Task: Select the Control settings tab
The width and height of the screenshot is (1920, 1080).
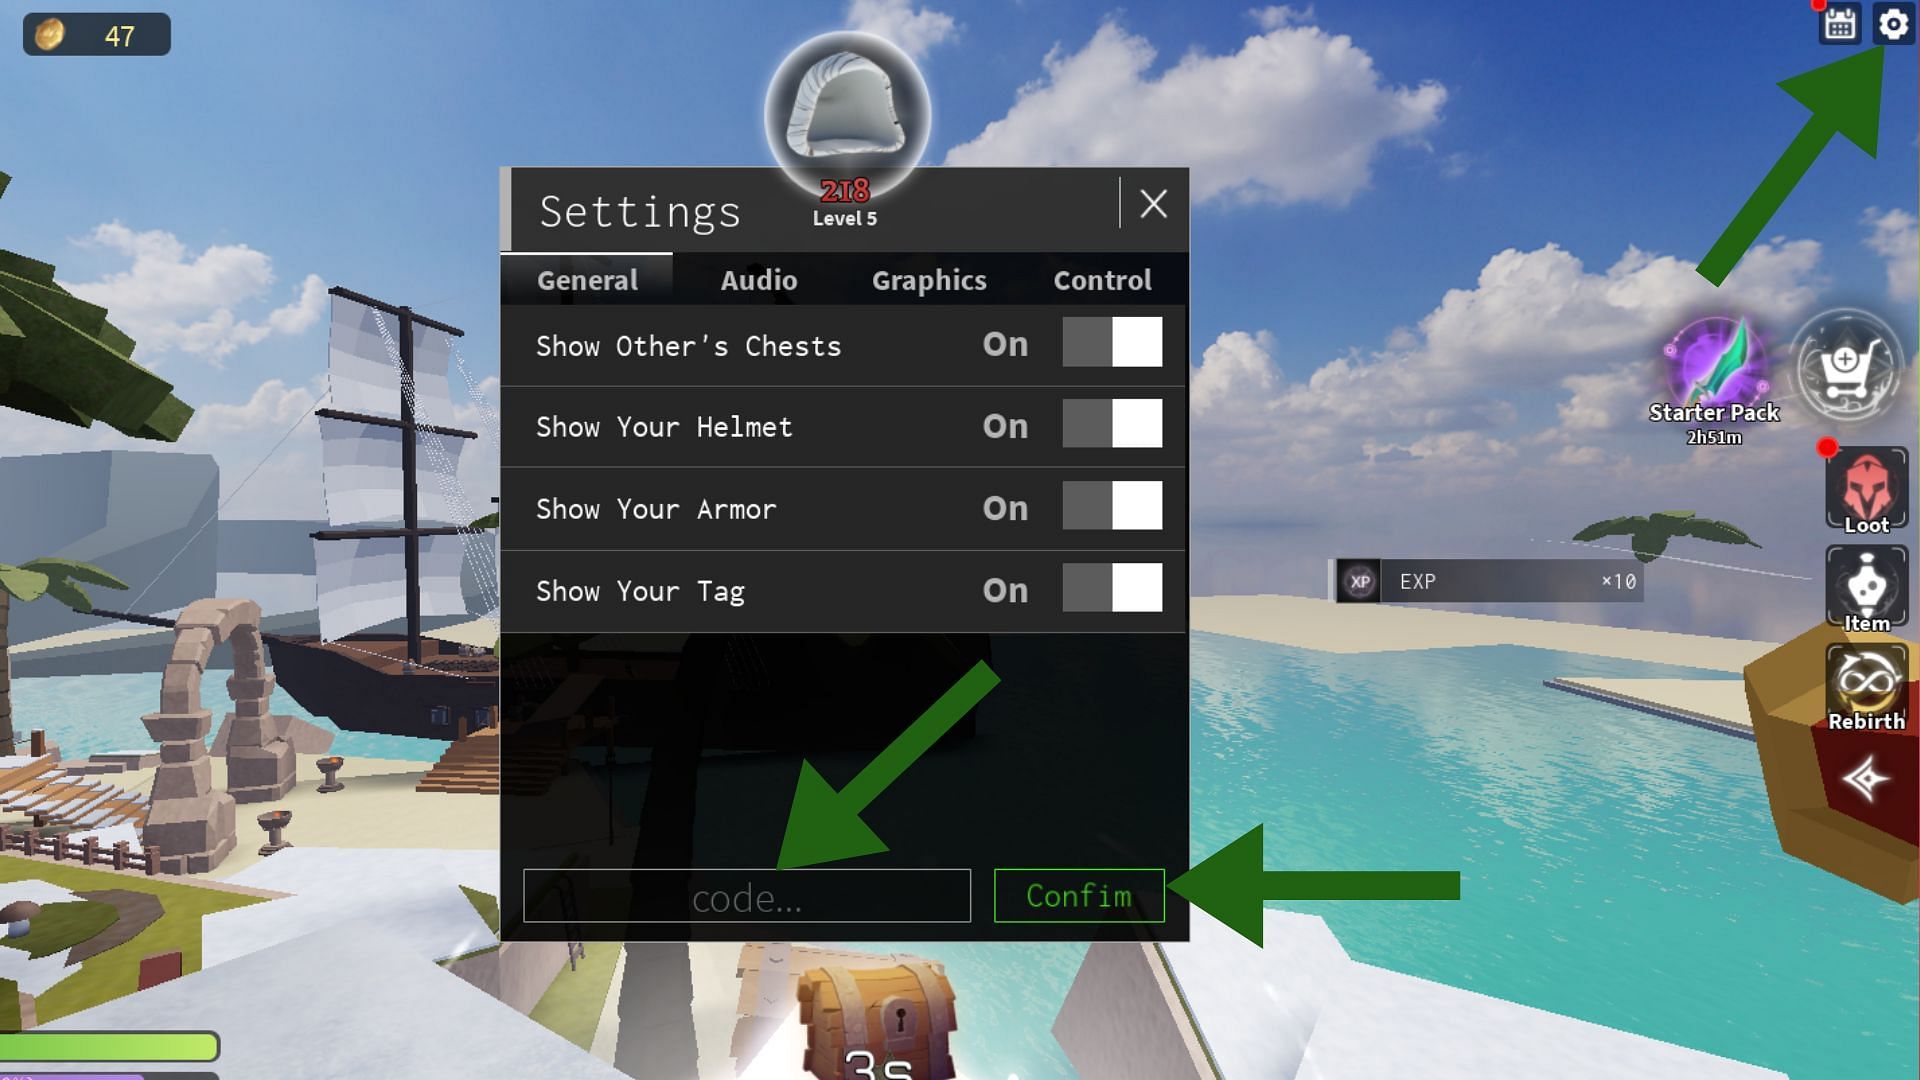Action: pos(1101,280)
